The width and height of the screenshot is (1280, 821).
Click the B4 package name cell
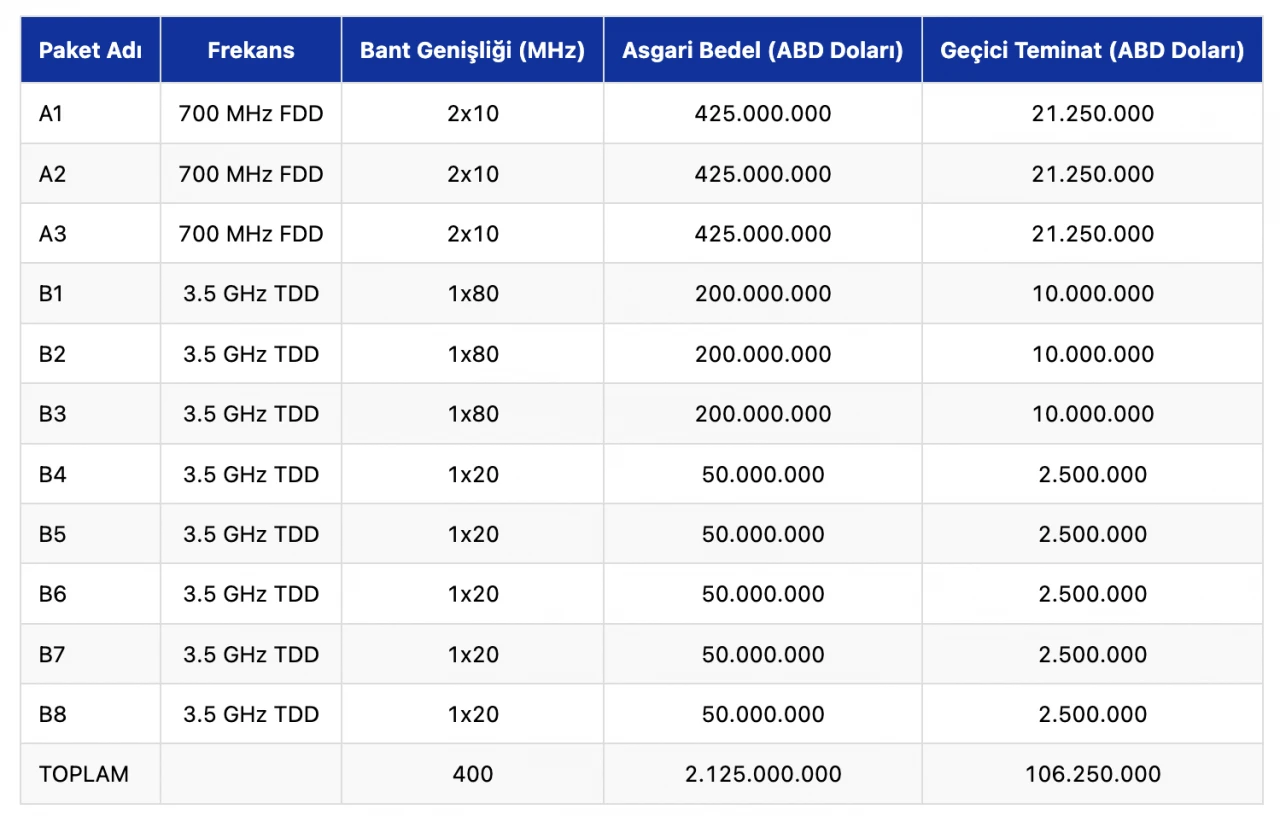click(52, 474)
